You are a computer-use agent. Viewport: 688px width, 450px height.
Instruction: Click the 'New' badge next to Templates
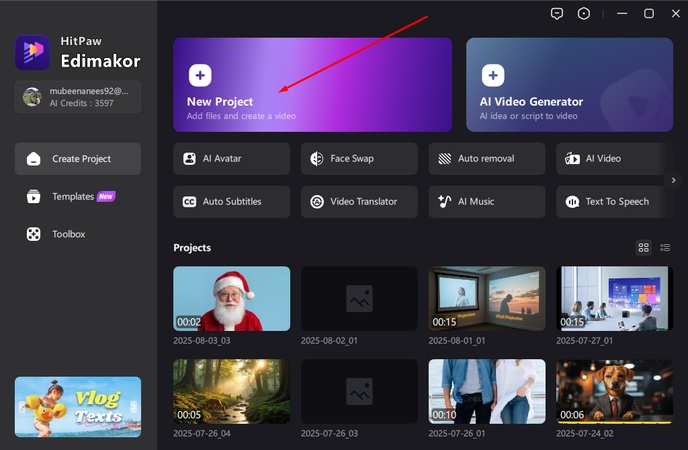[x=106, y=196]
